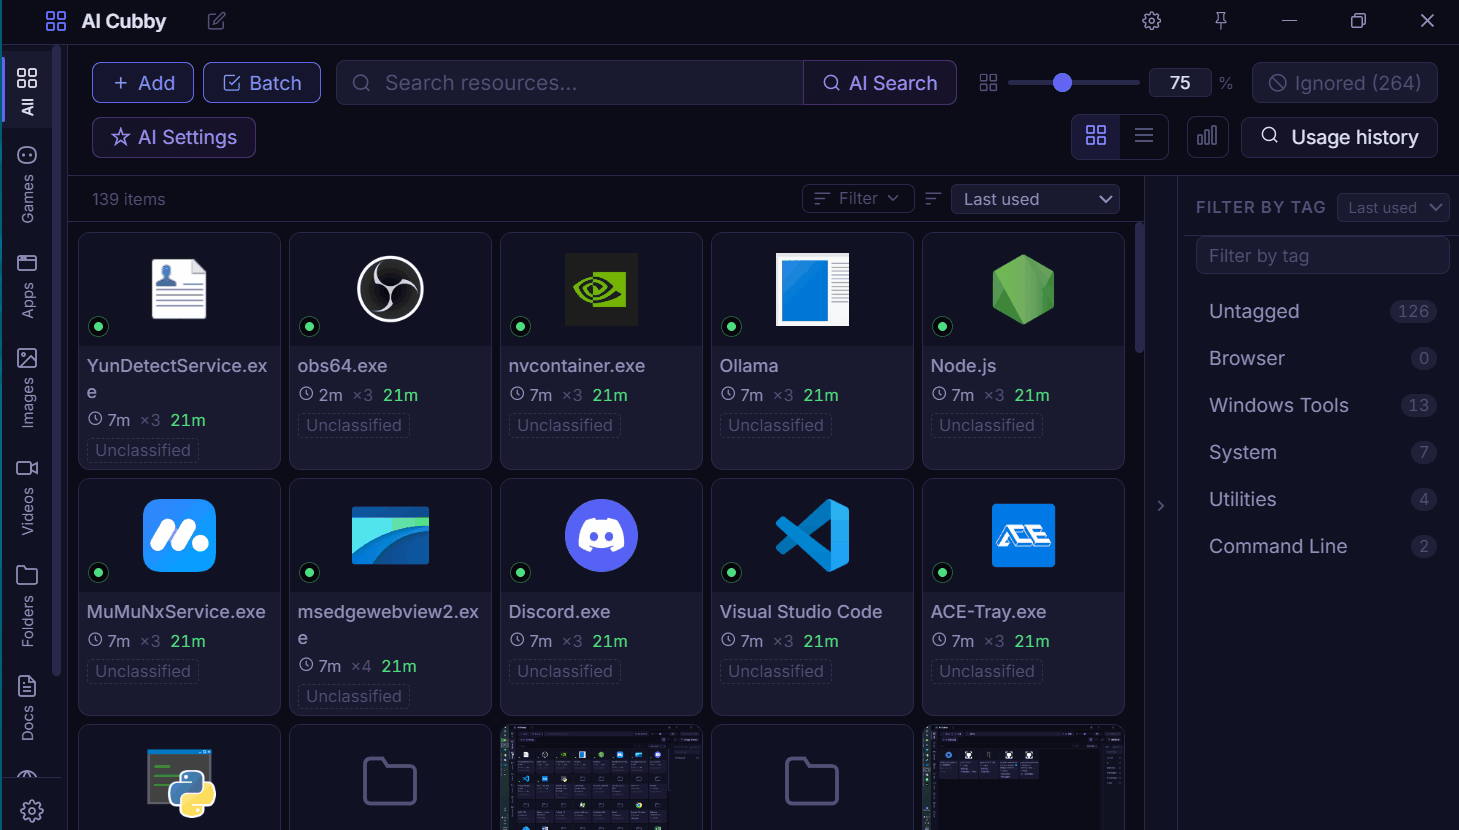Click the green status dot on Ollama

click(732, 326)
